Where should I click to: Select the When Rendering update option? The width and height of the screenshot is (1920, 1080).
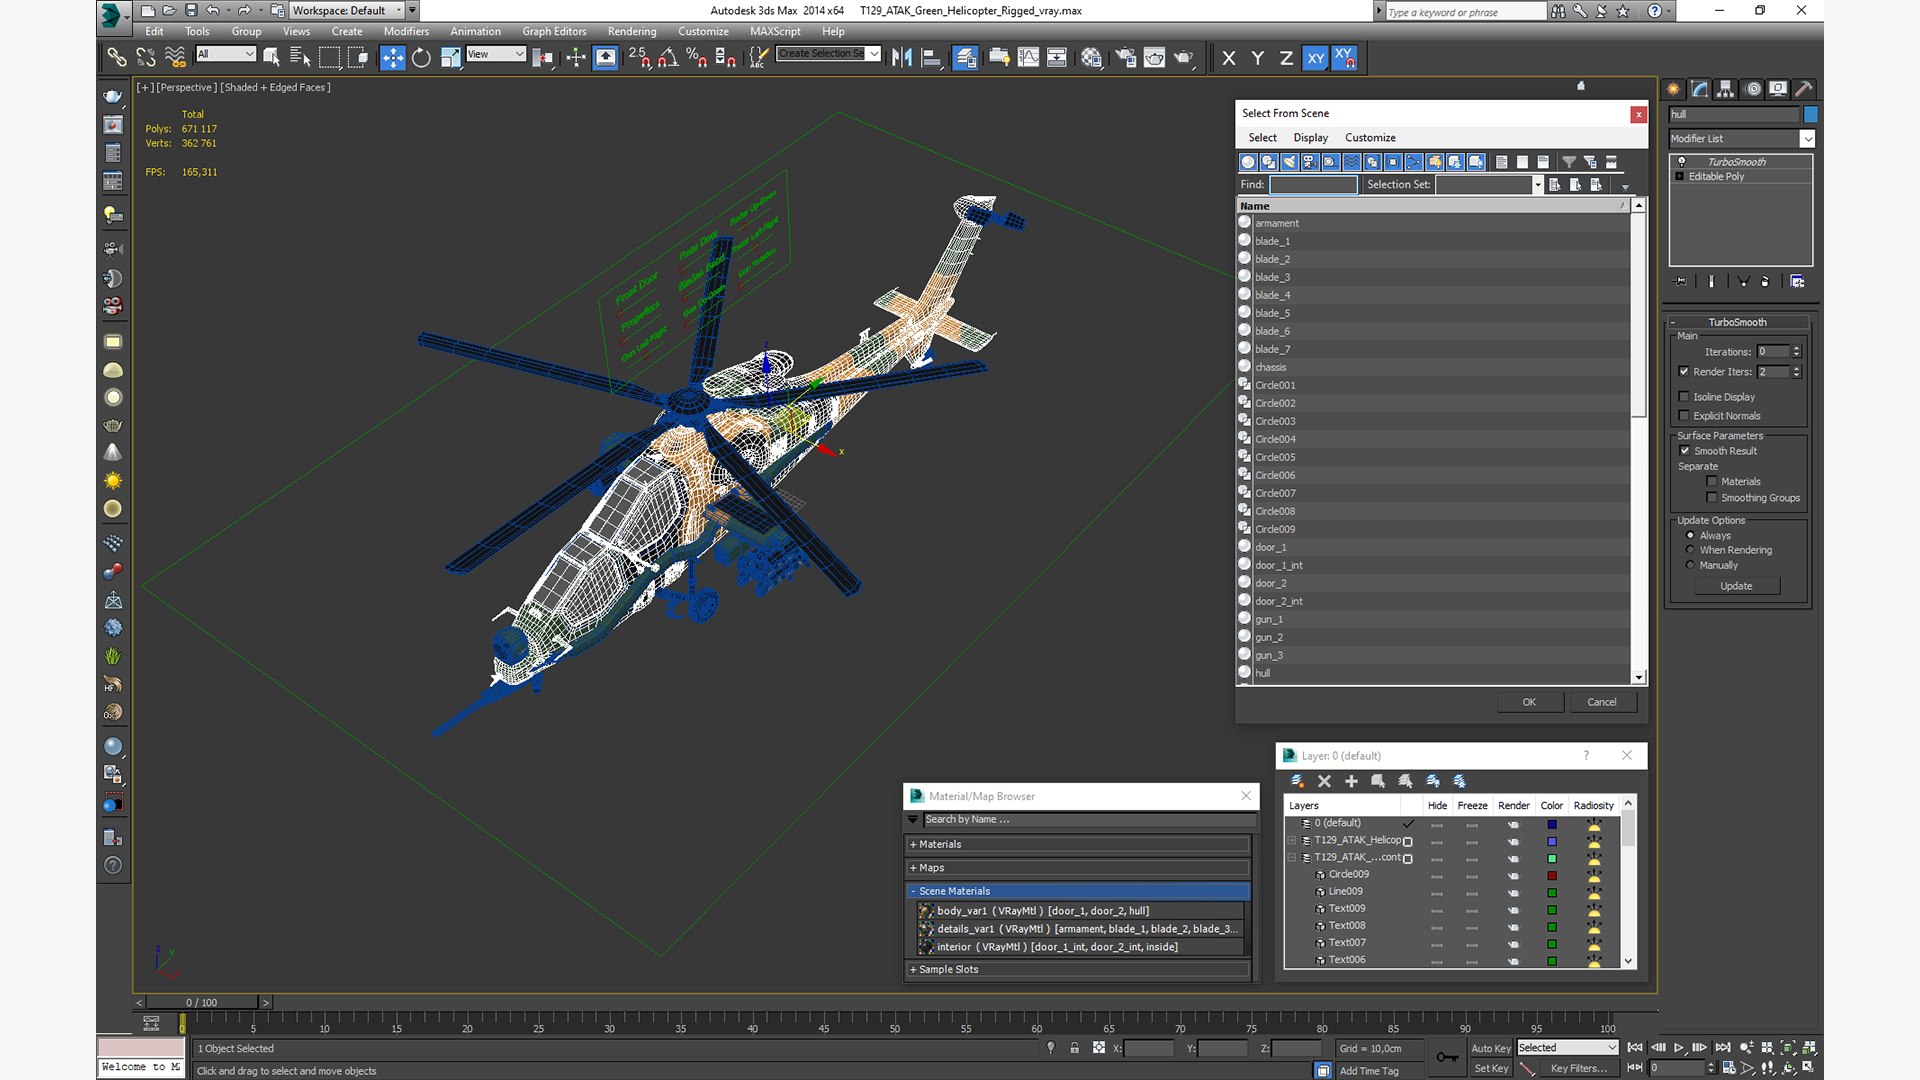(1690, 550)
